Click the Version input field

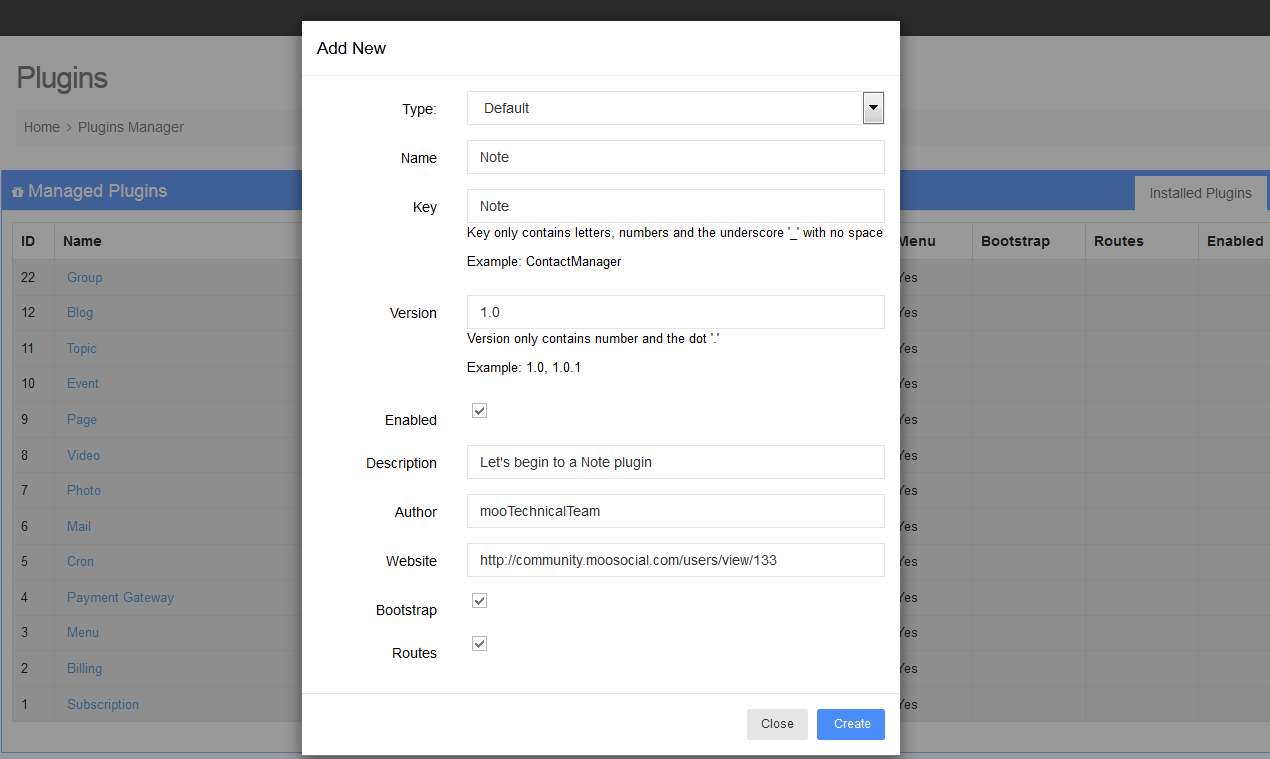675,312
